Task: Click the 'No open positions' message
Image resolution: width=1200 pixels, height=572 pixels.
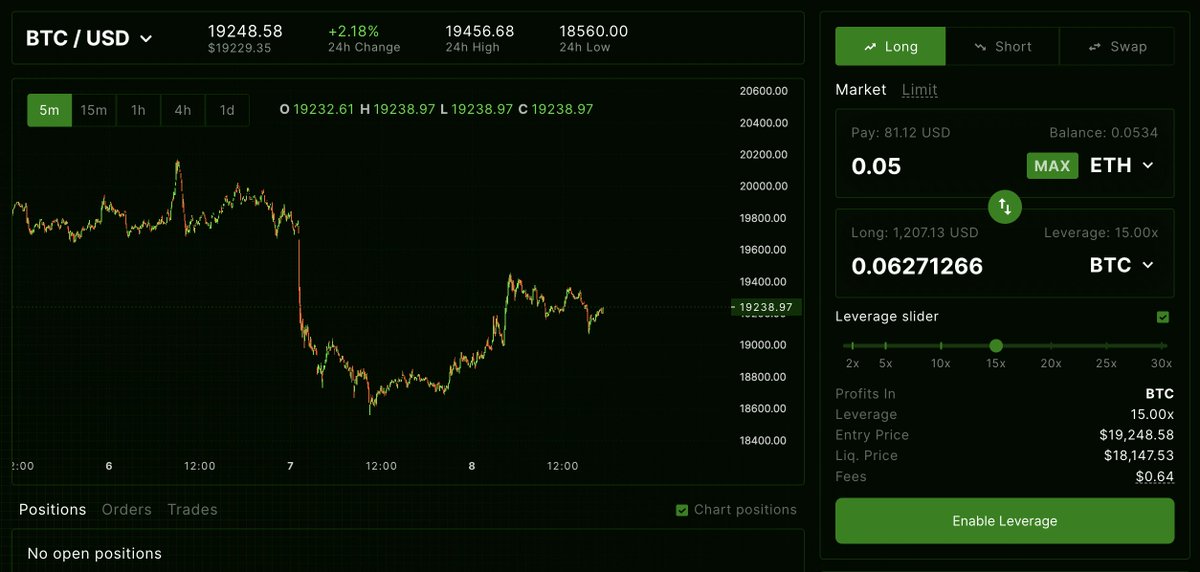Action: pos(94,553)
